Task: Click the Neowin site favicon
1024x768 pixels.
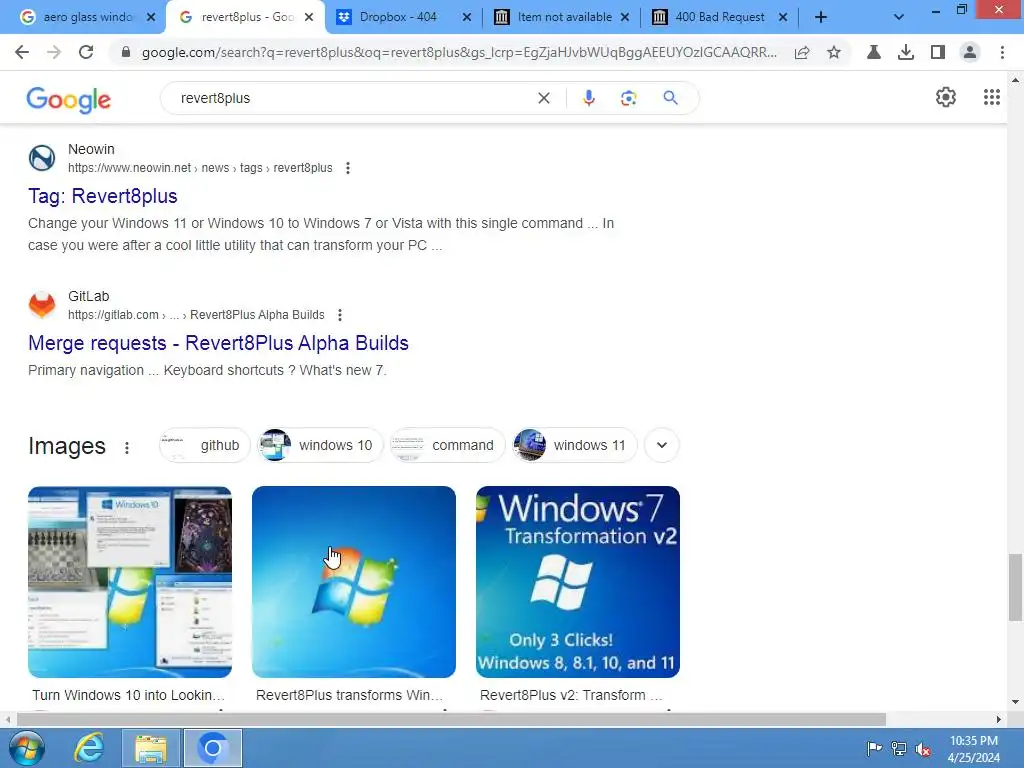Action: pyautogui.click(x=42, y=158)
